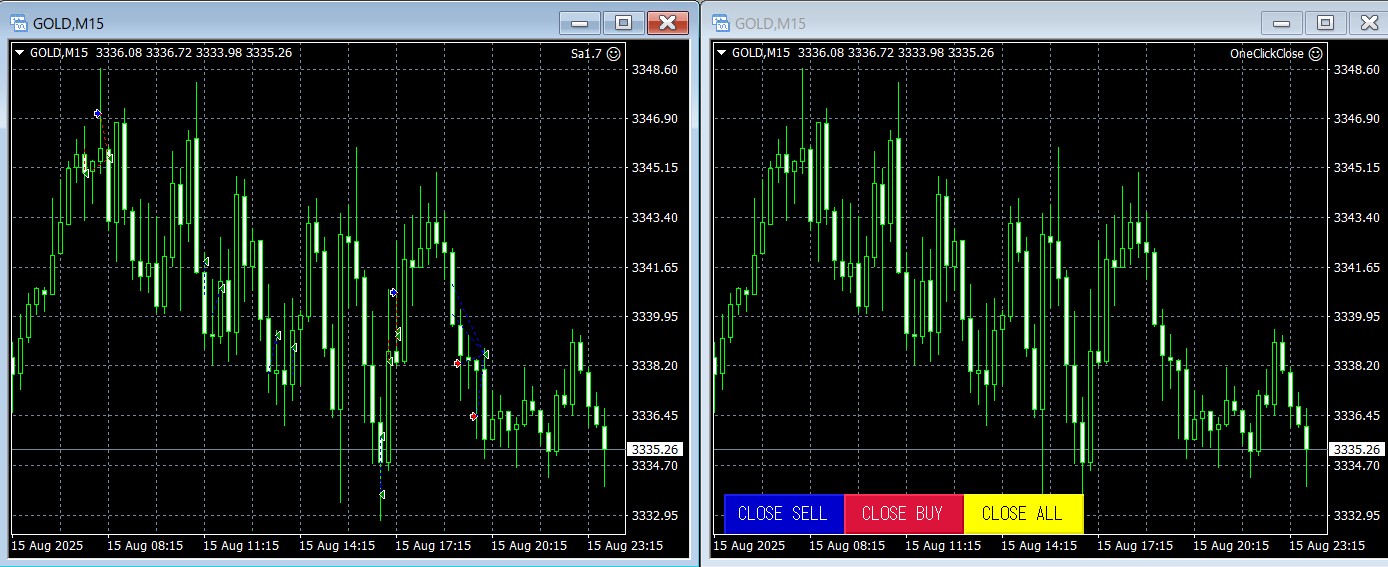Click the 3338.20 price label in left chart
The height and width of the screenshot is (567, 1388).
click(x=655, y=366)
